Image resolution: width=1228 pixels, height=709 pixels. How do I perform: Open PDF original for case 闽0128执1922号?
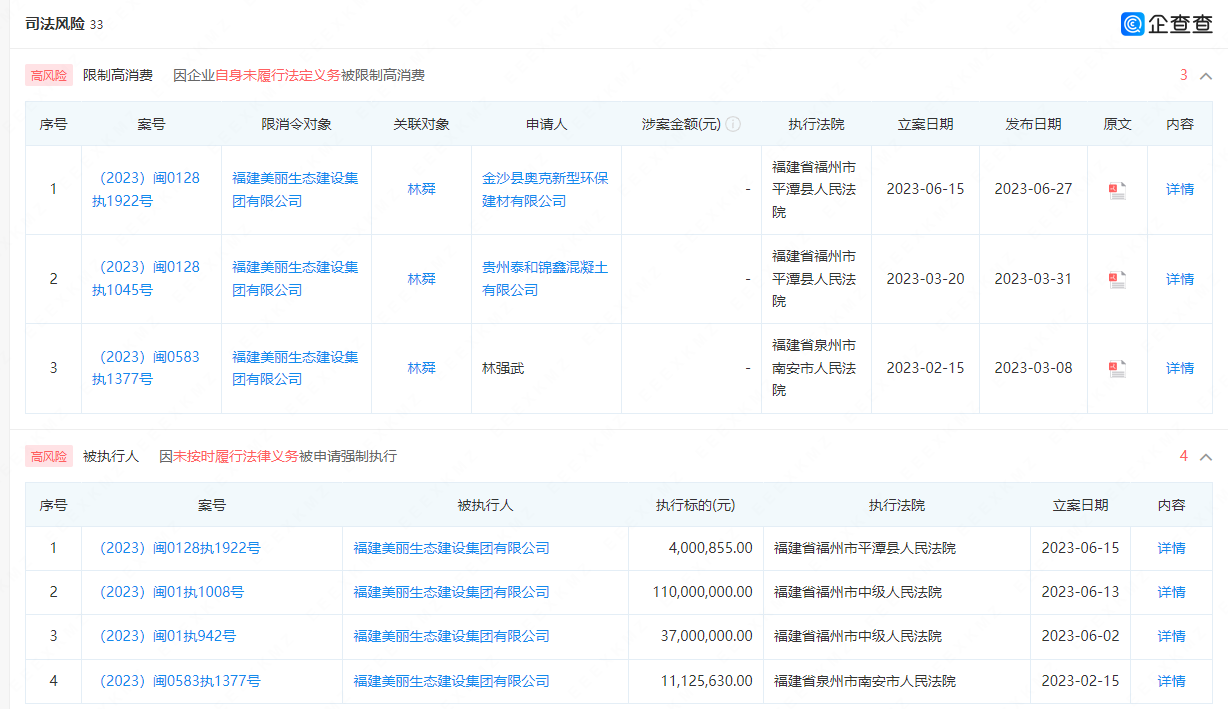pyautogui.click(x=1117, y=190)
